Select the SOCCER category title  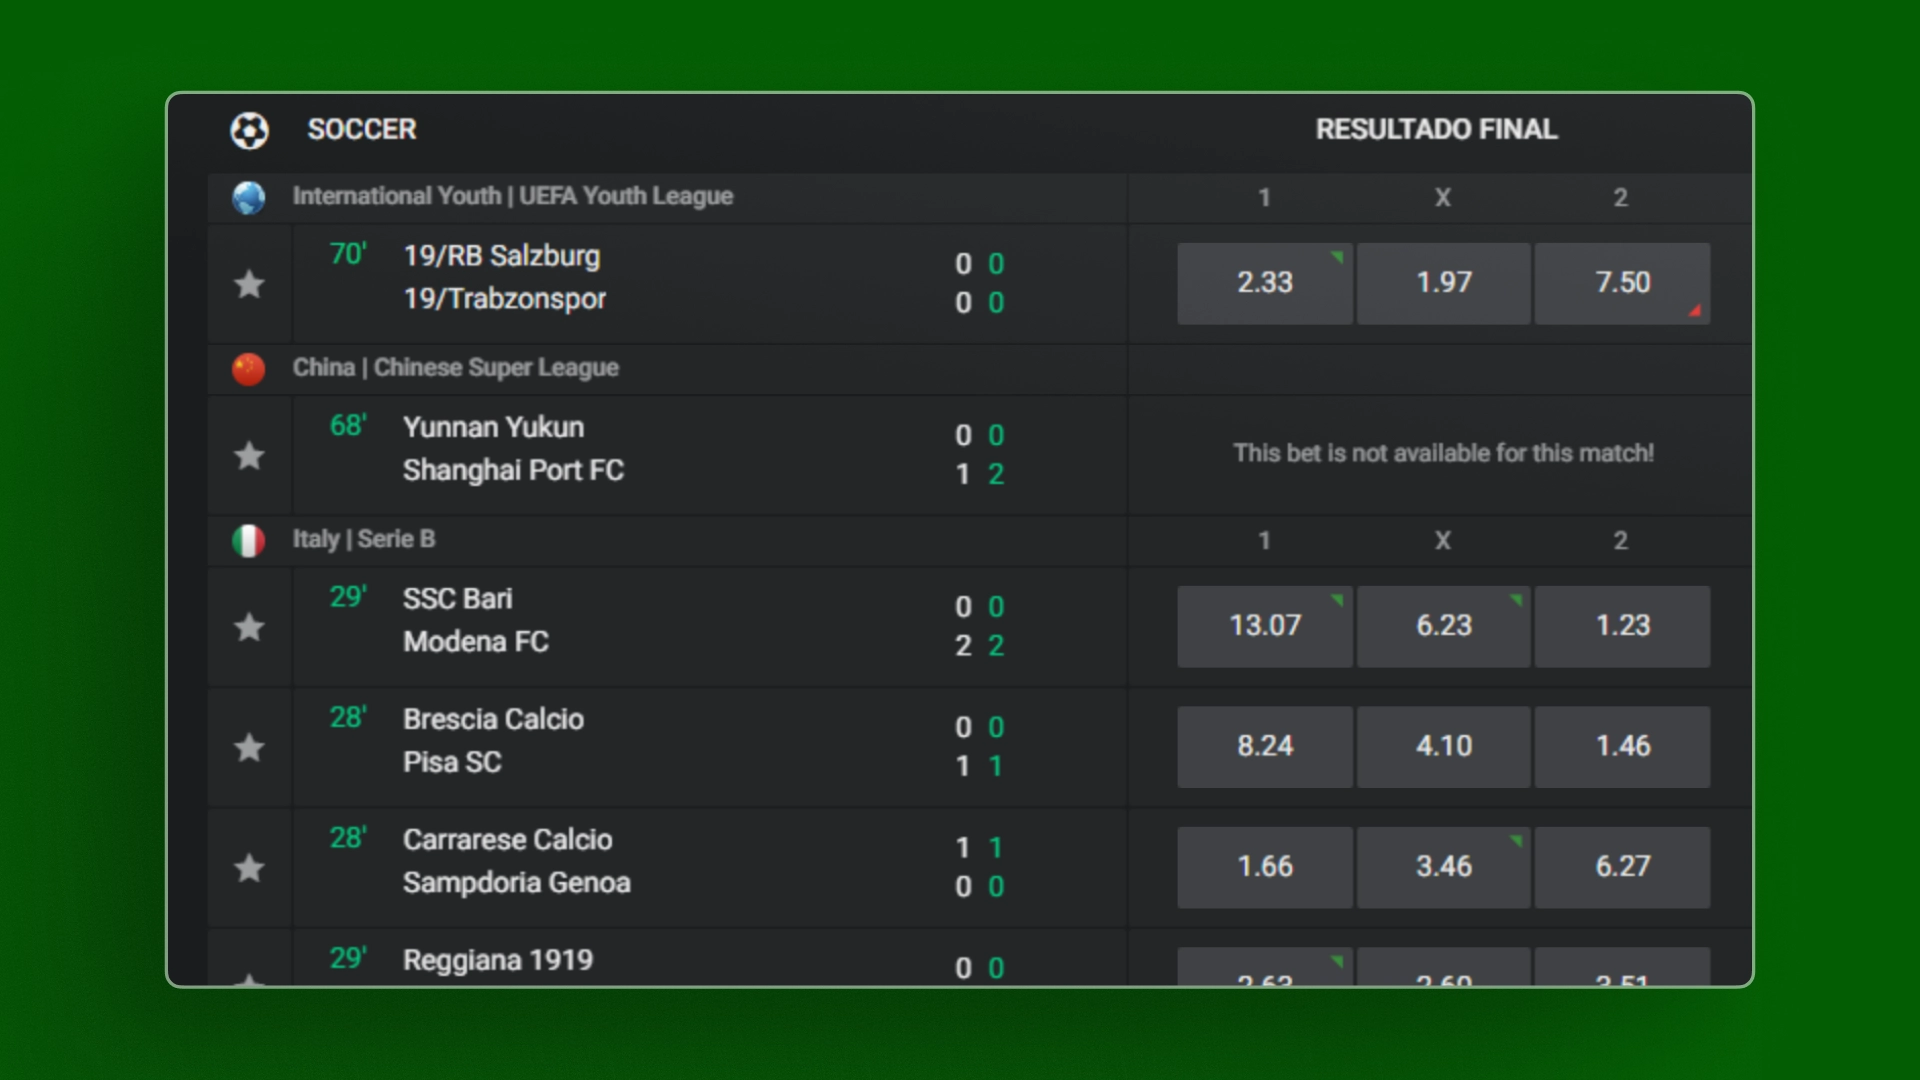click(362, 129)
